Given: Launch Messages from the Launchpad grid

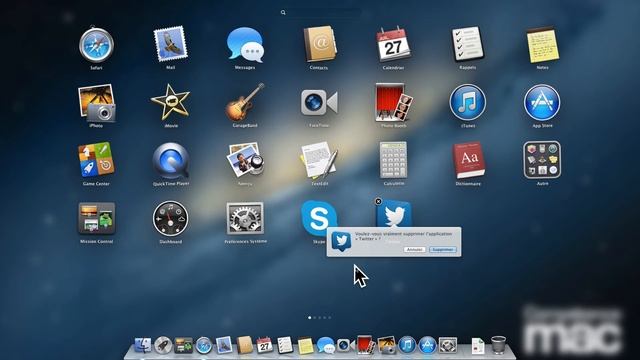Looking at the screenshot, I should [x=245, y=45].
